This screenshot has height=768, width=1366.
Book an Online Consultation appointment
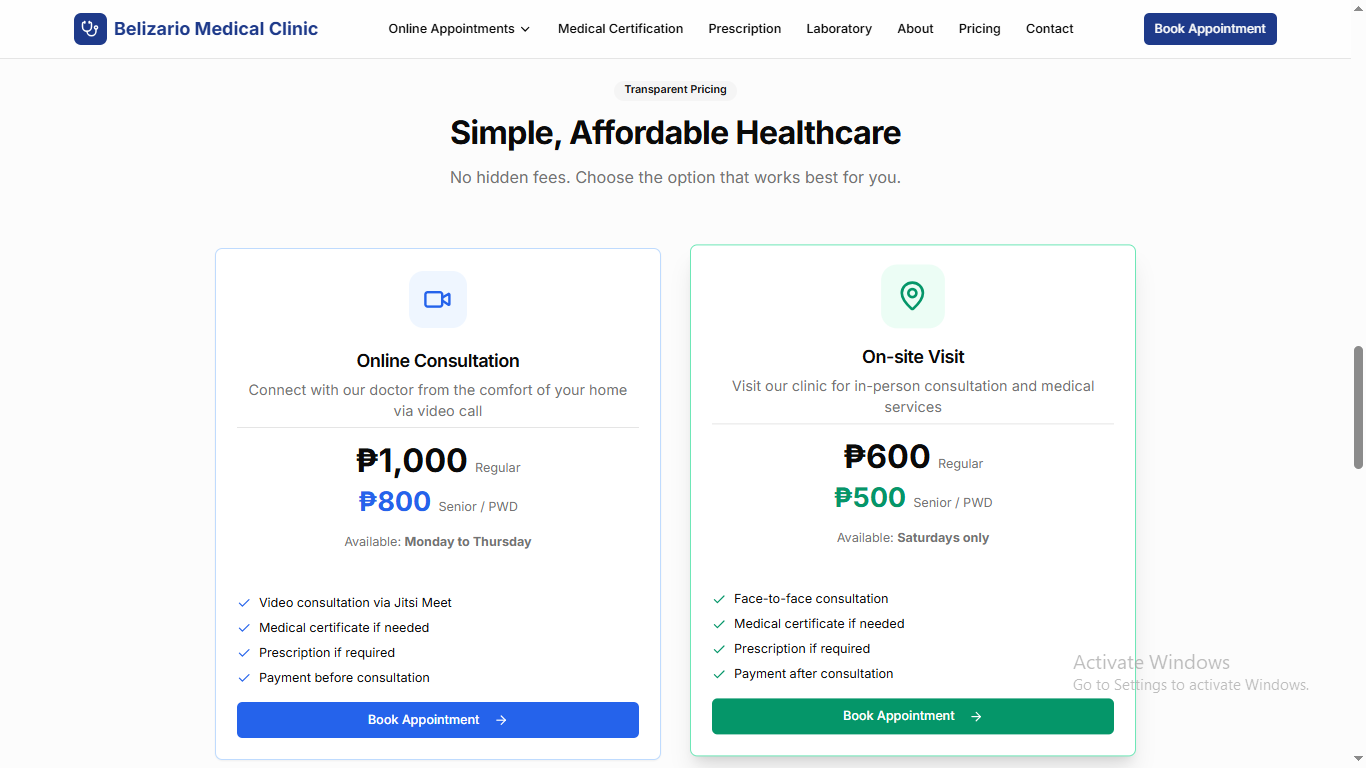click(x=437, y=720)
